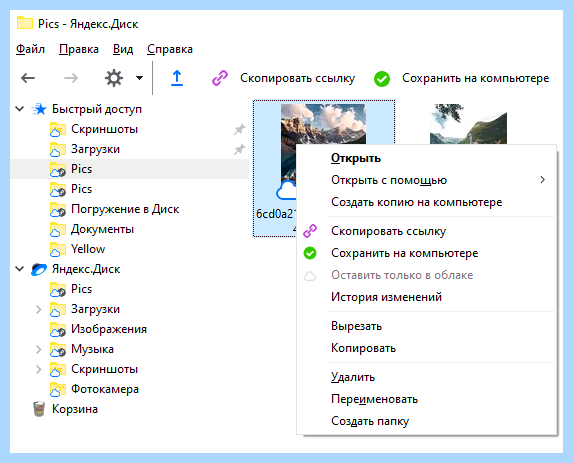Select Яндекс.Диск root in tree
Image resolution: width=573 pixels, height=463 pixels.
(x=86, y=269)
